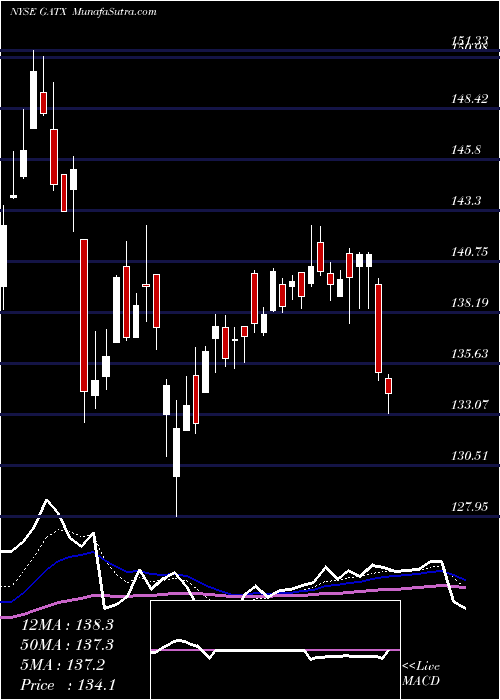Click the 145.8 price axis label

pyautogui.click(x=466, y=150)
